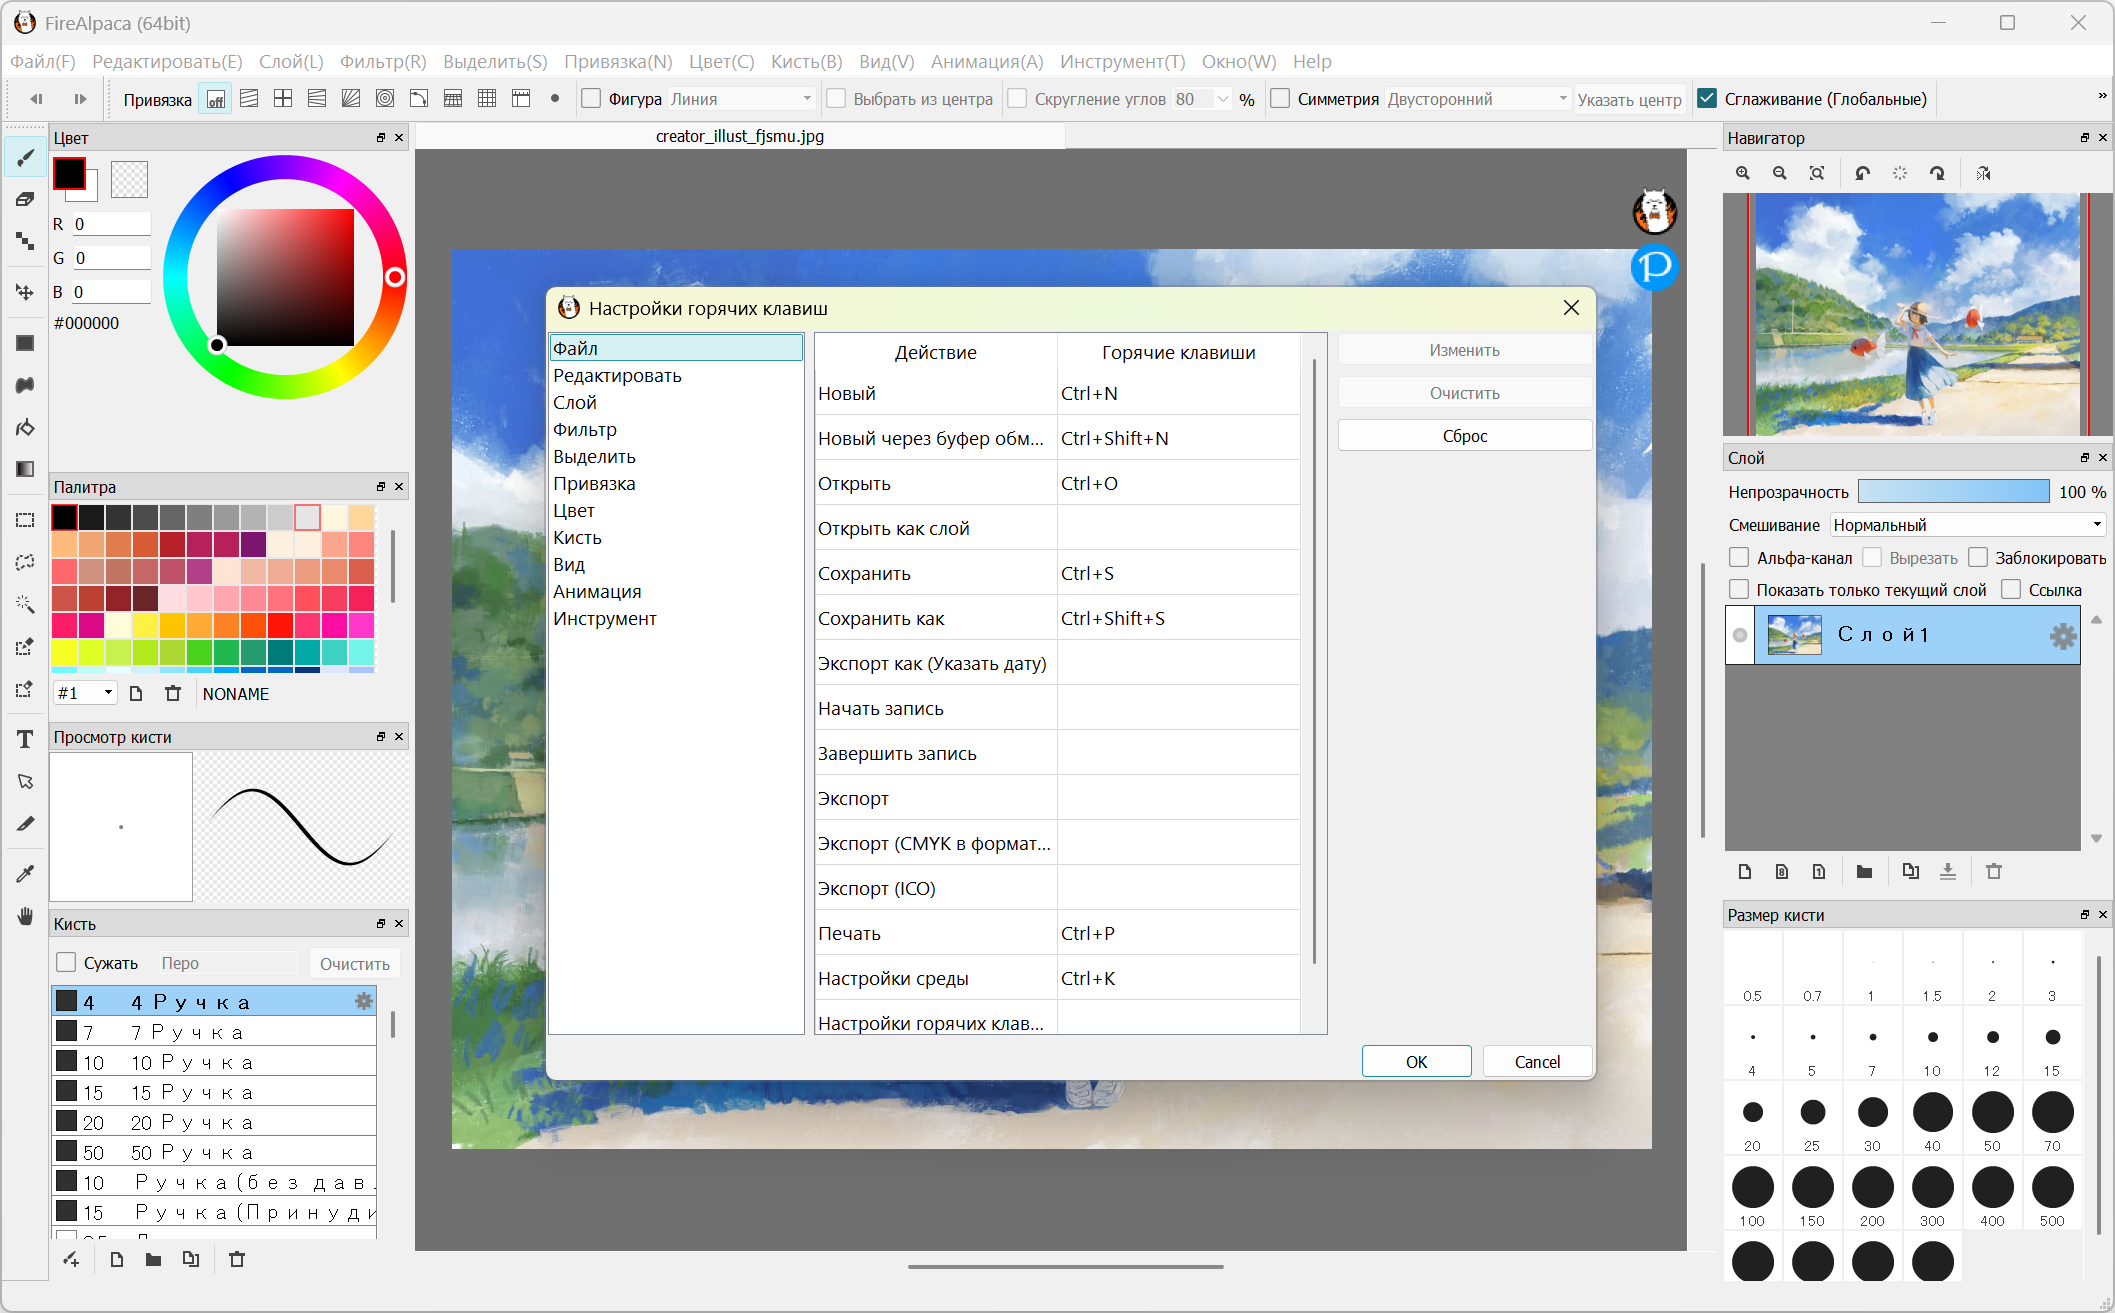Confirm the hotkey dialog with OK
The height and width of the screenshot is (1313, 2115).
(x=1416, y=1061)
